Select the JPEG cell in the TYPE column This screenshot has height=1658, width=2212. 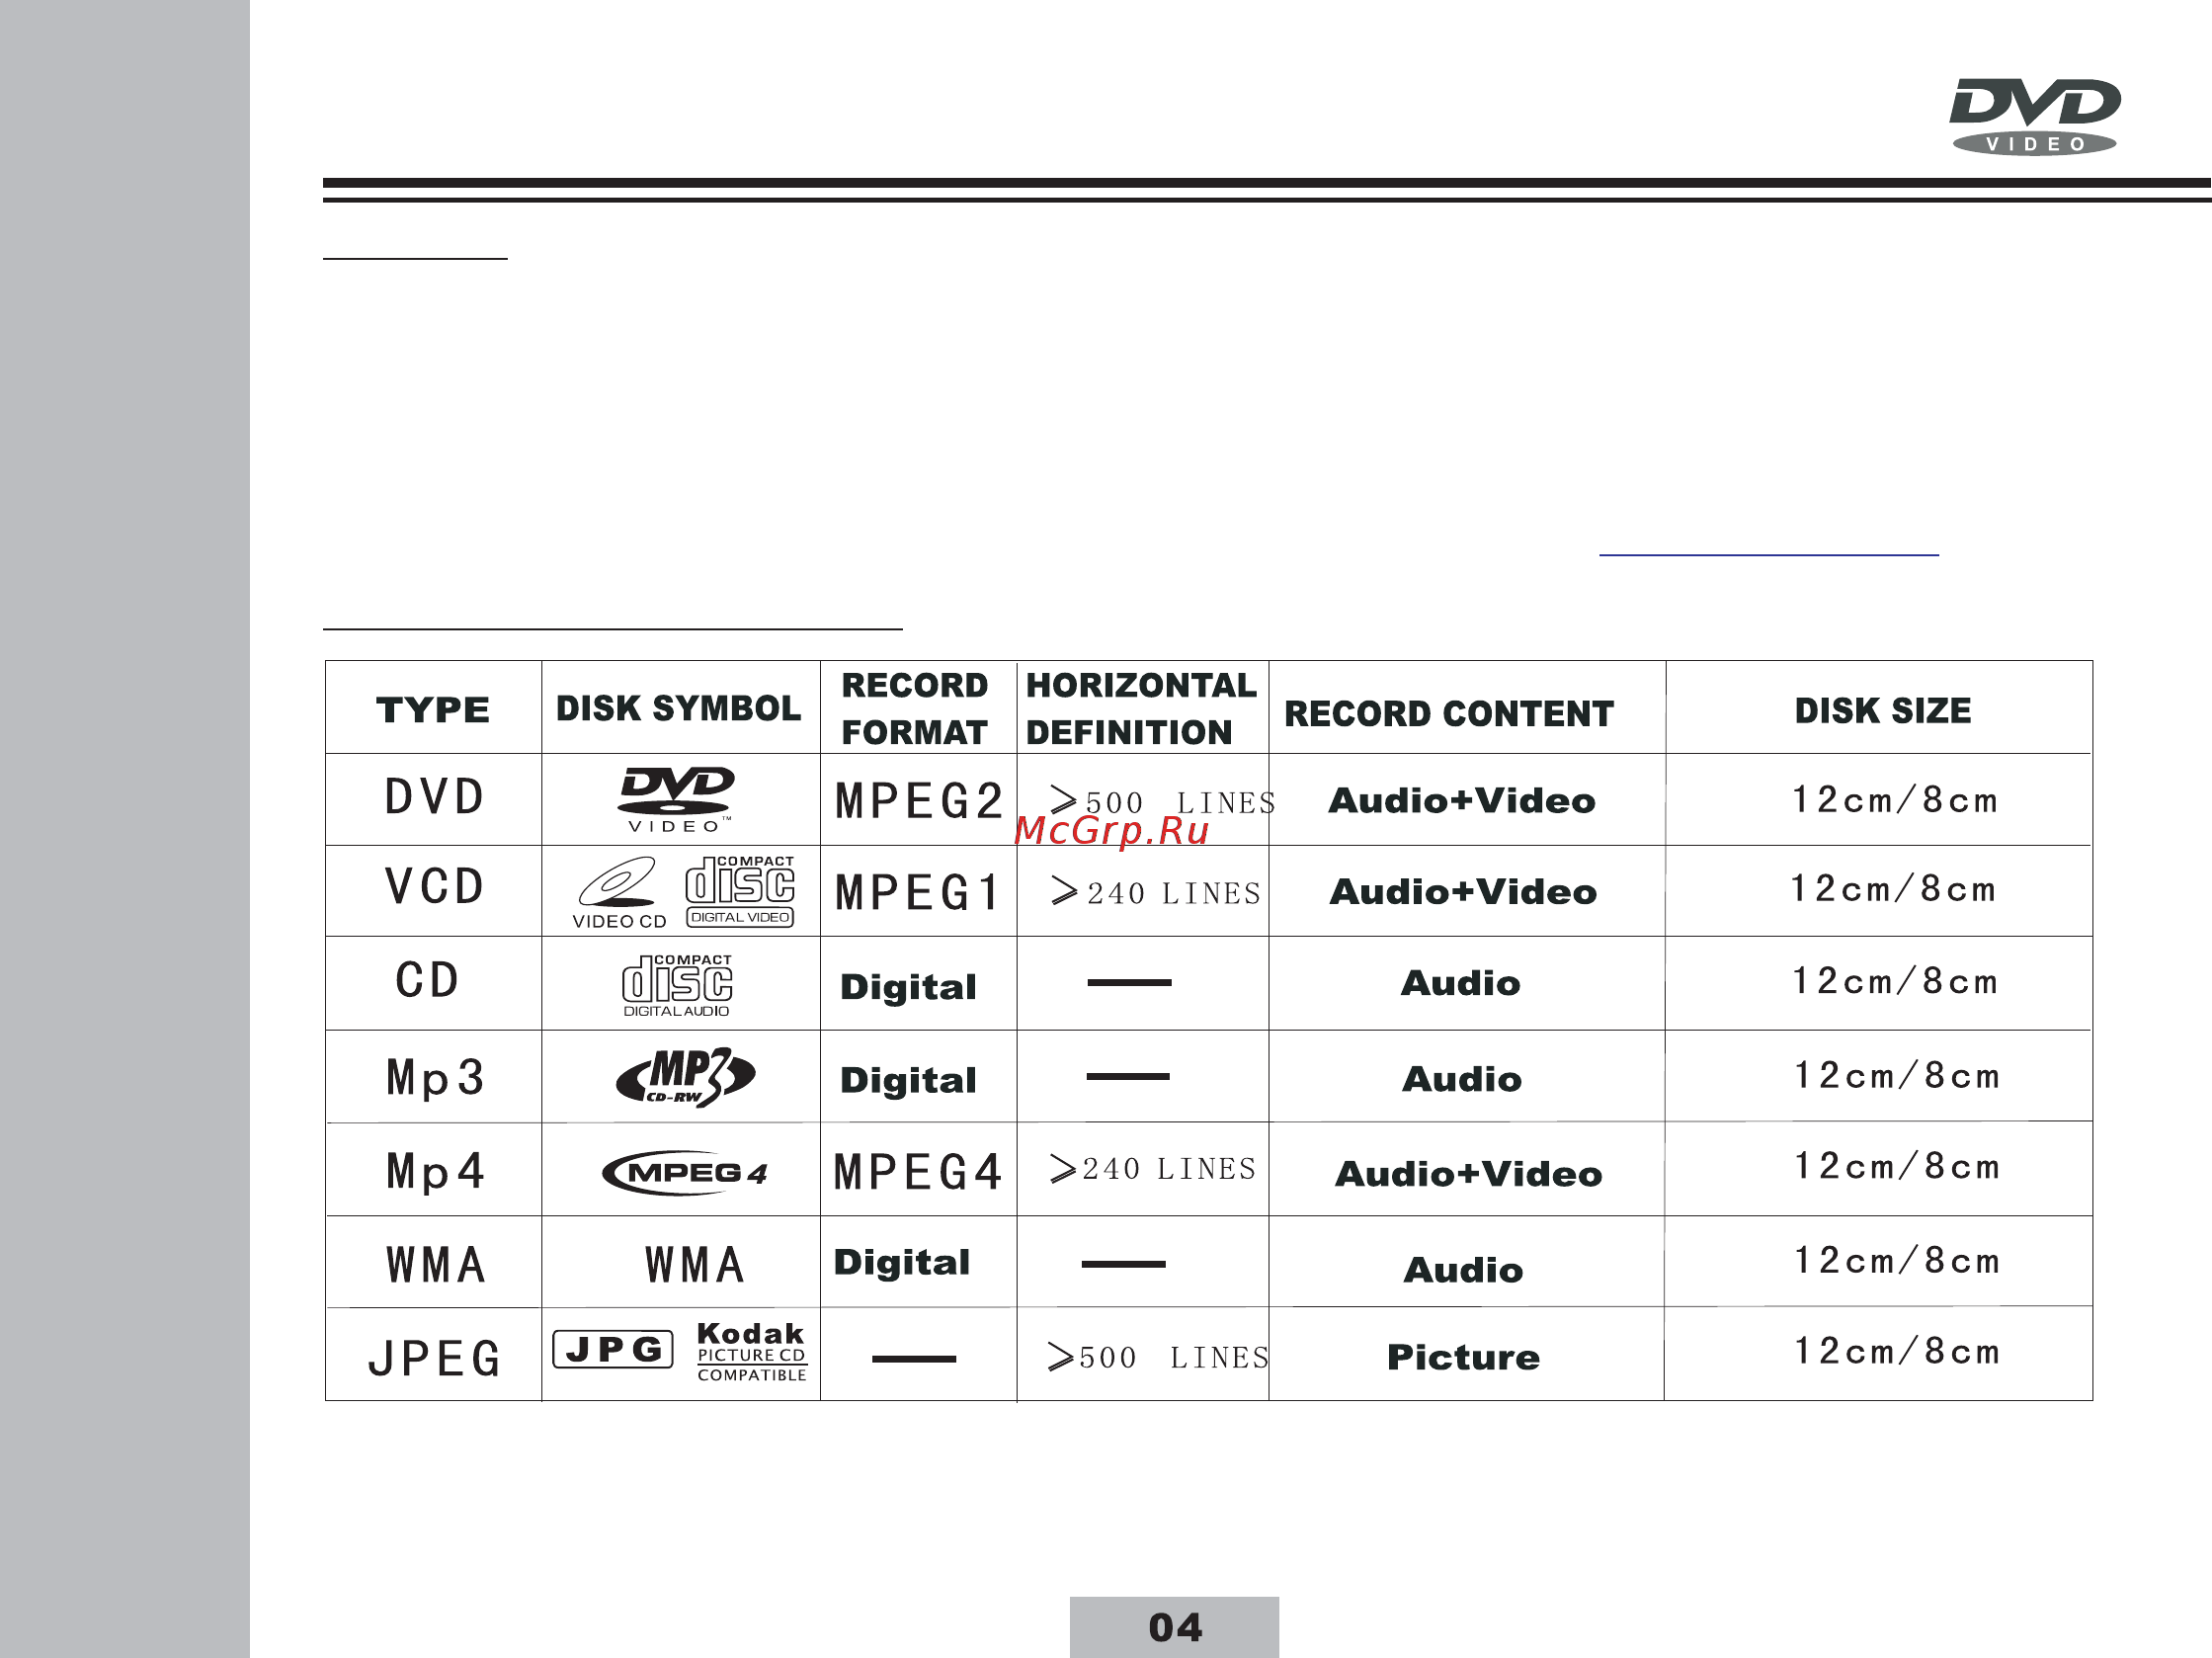434,1359
